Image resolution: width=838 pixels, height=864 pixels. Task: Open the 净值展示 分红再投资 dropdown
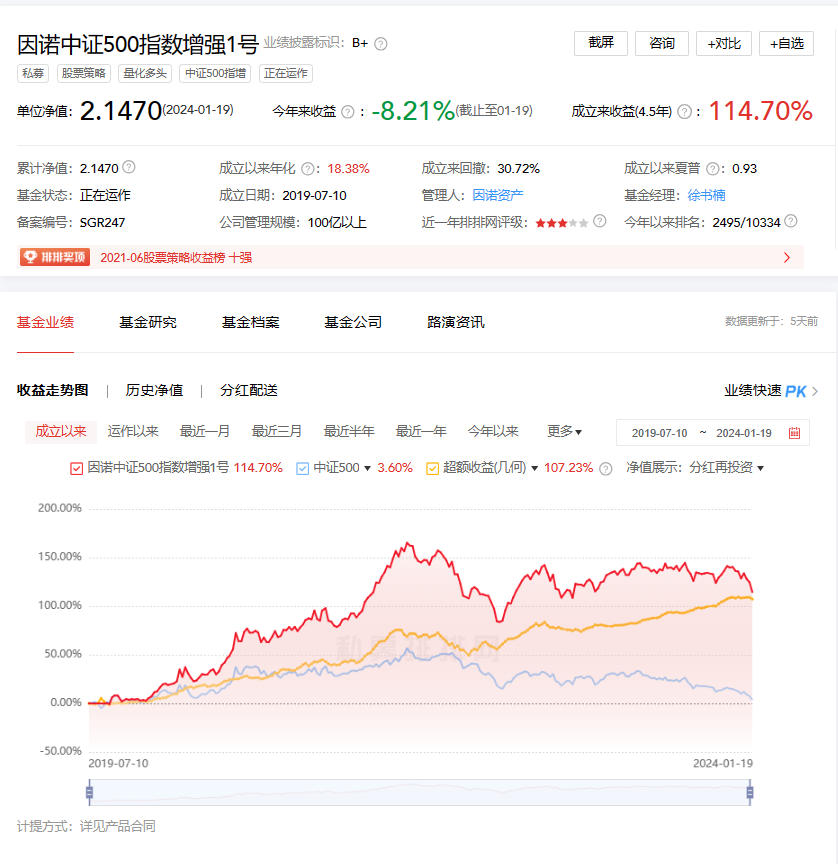click(727, 468)
